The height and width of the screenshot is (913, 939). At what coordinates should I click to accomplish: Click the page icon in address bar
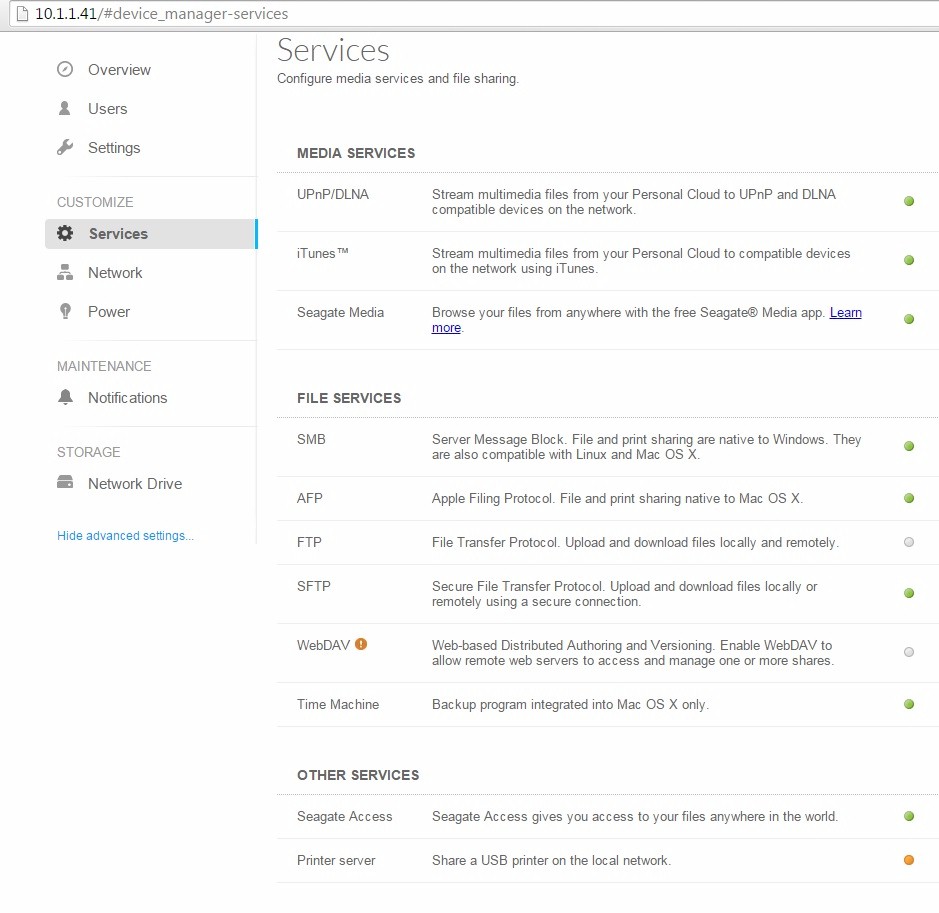coord(22,13)
